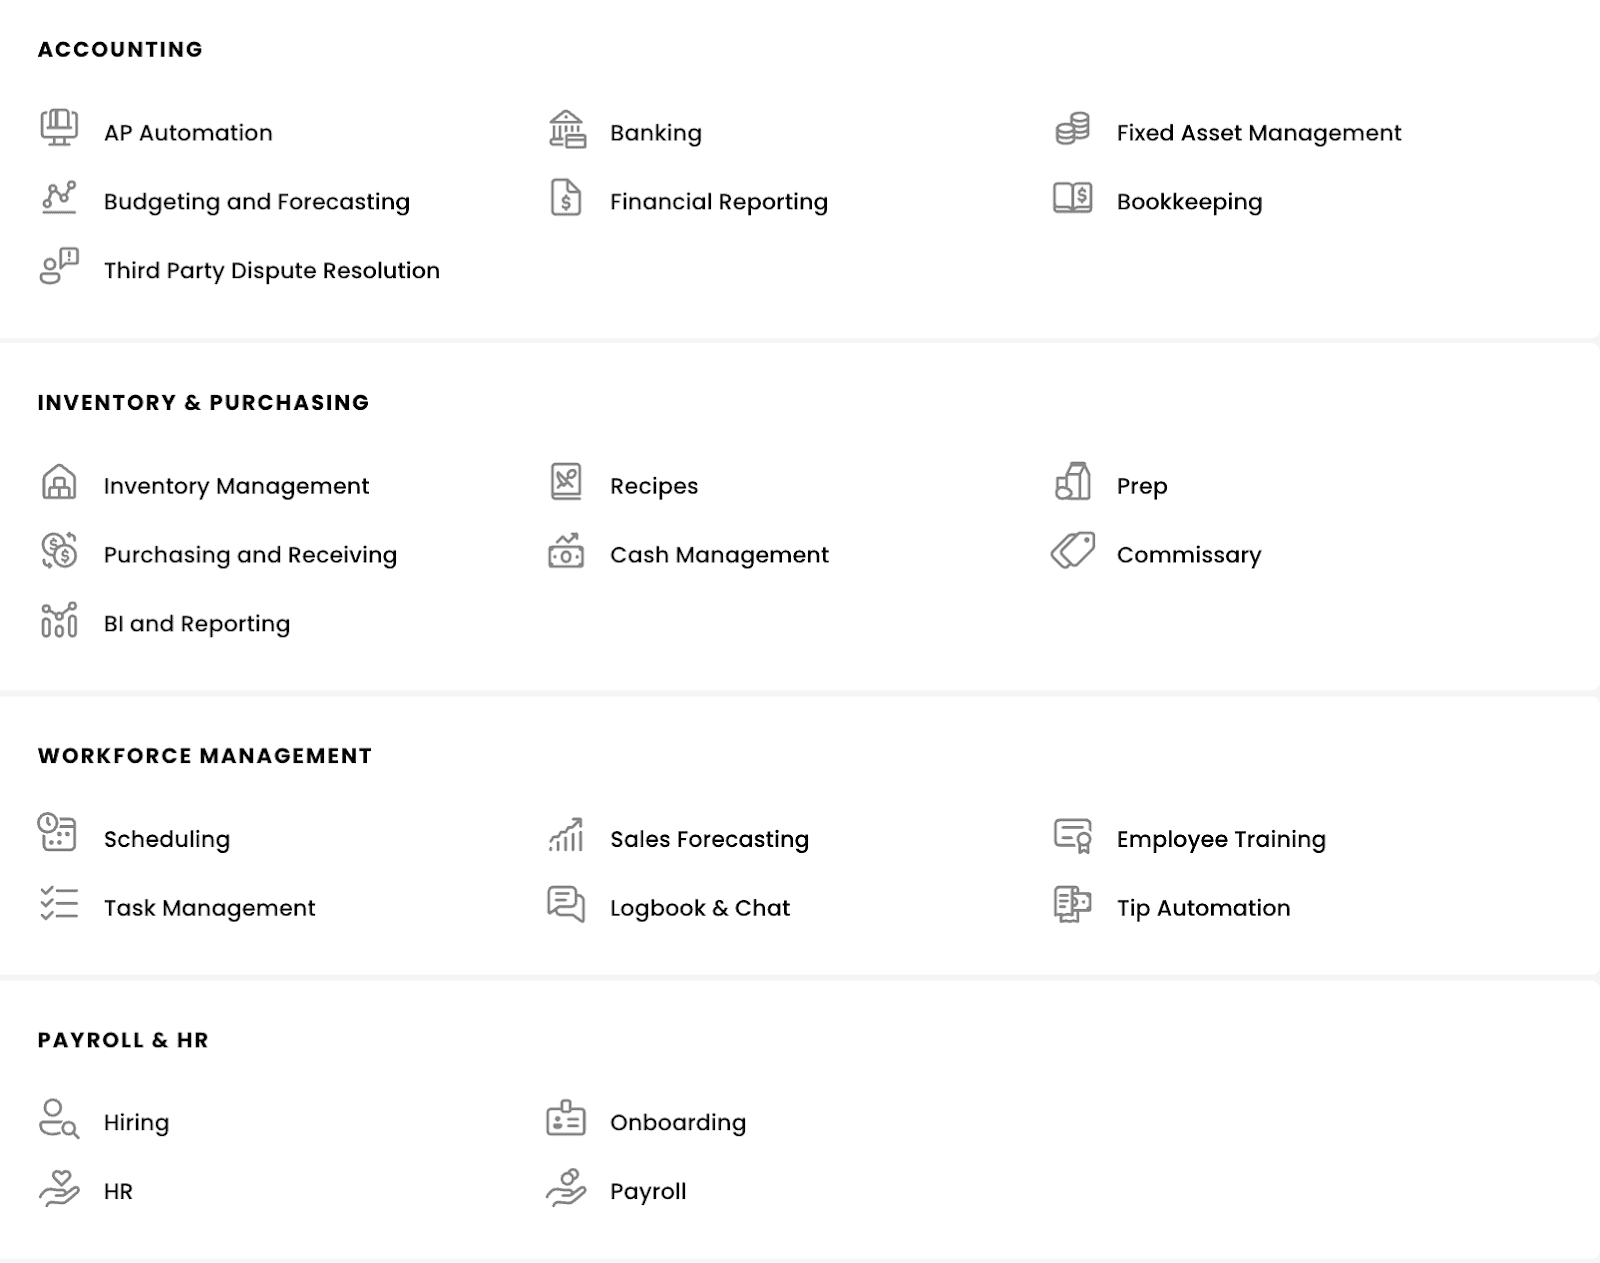Click the Banking building icon

click(x=567, y=130)
